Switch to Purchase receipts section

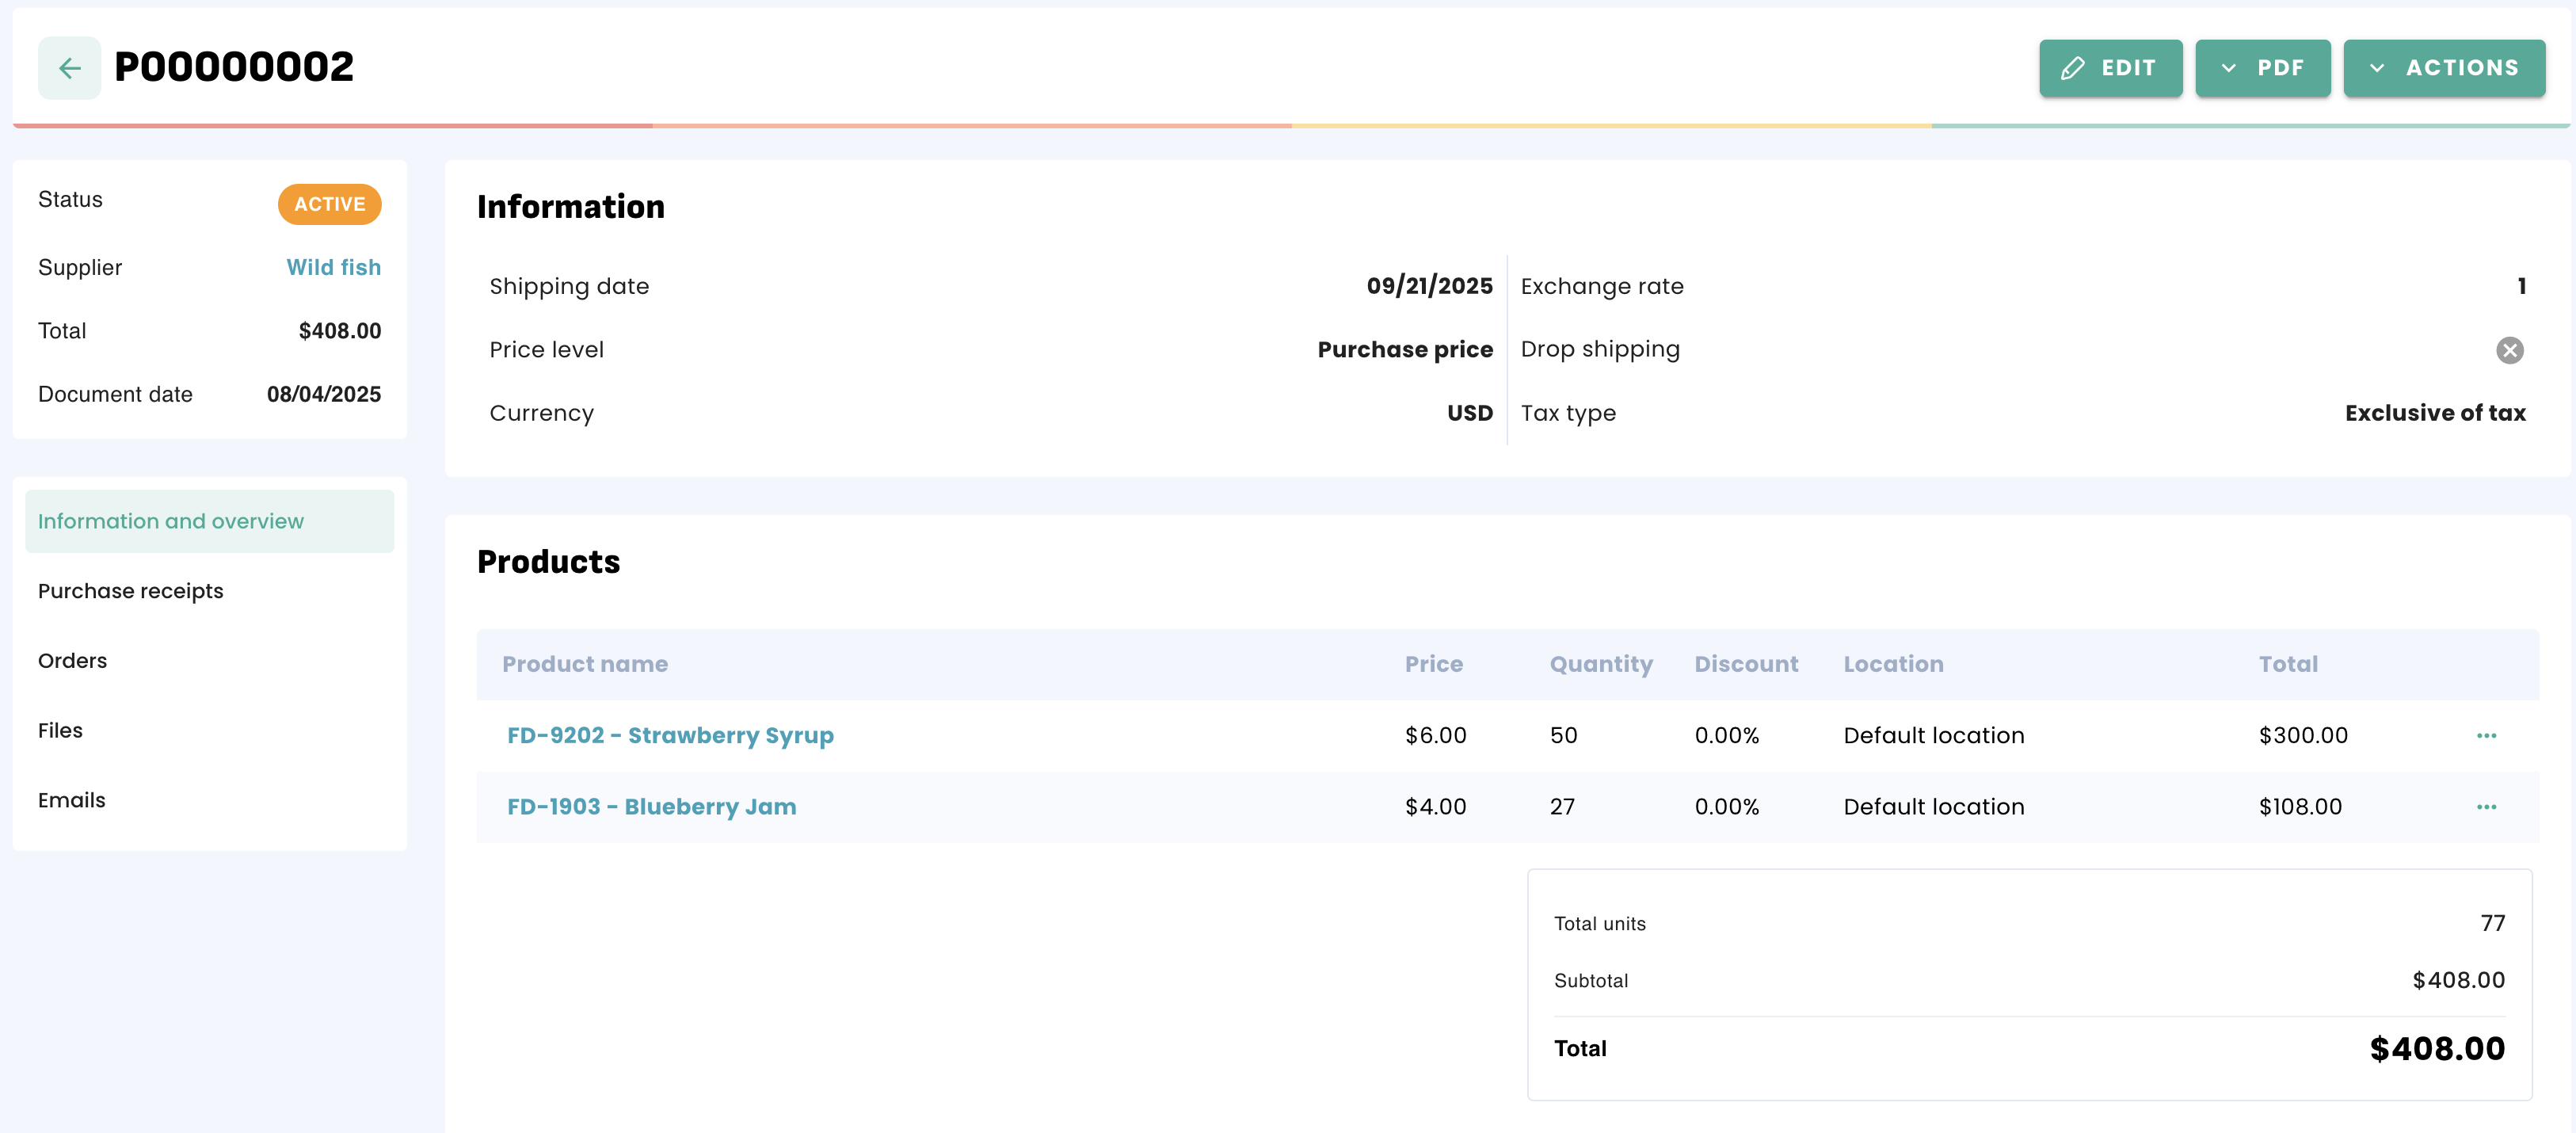click(130, 591)
